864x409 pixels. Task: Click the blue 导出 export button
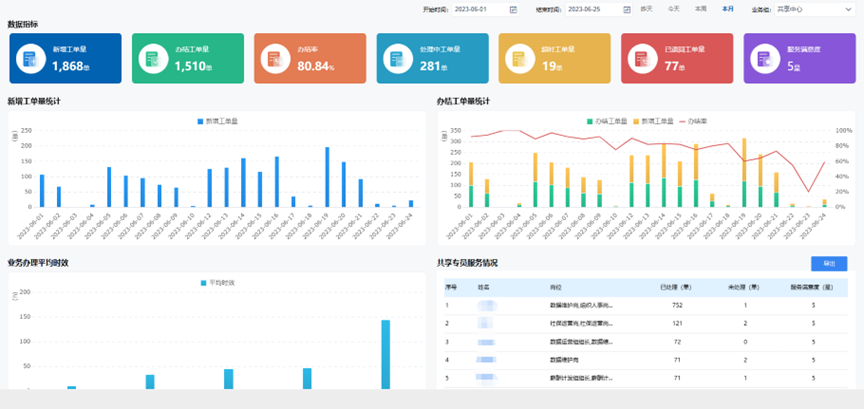(x=829, y=264)
